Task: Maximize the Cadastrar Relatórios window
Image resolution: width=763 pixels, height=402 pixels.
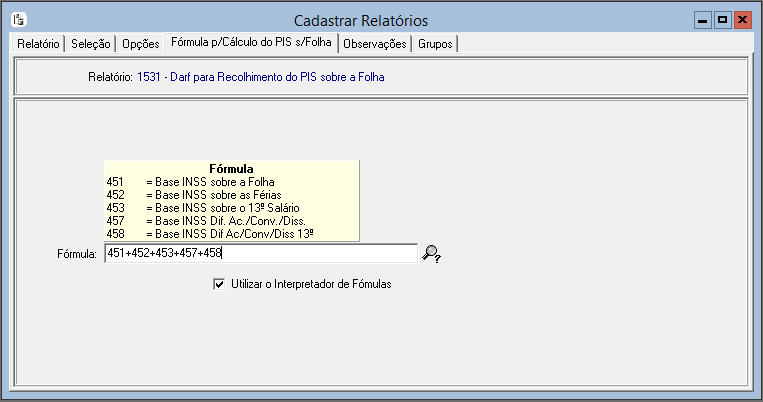Action: [x=722, y=20]
